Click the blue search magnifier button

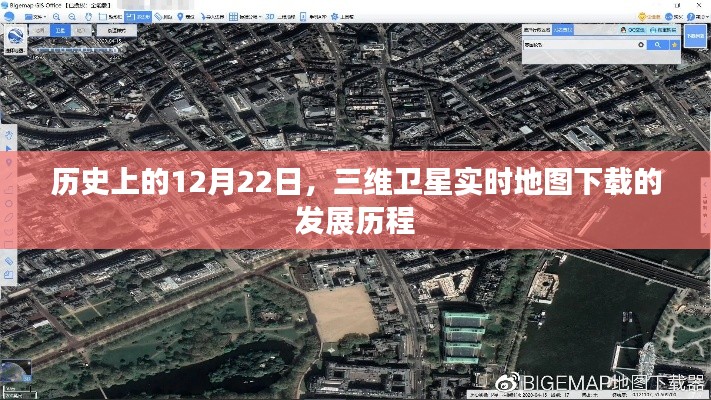(x=657, y=45)
